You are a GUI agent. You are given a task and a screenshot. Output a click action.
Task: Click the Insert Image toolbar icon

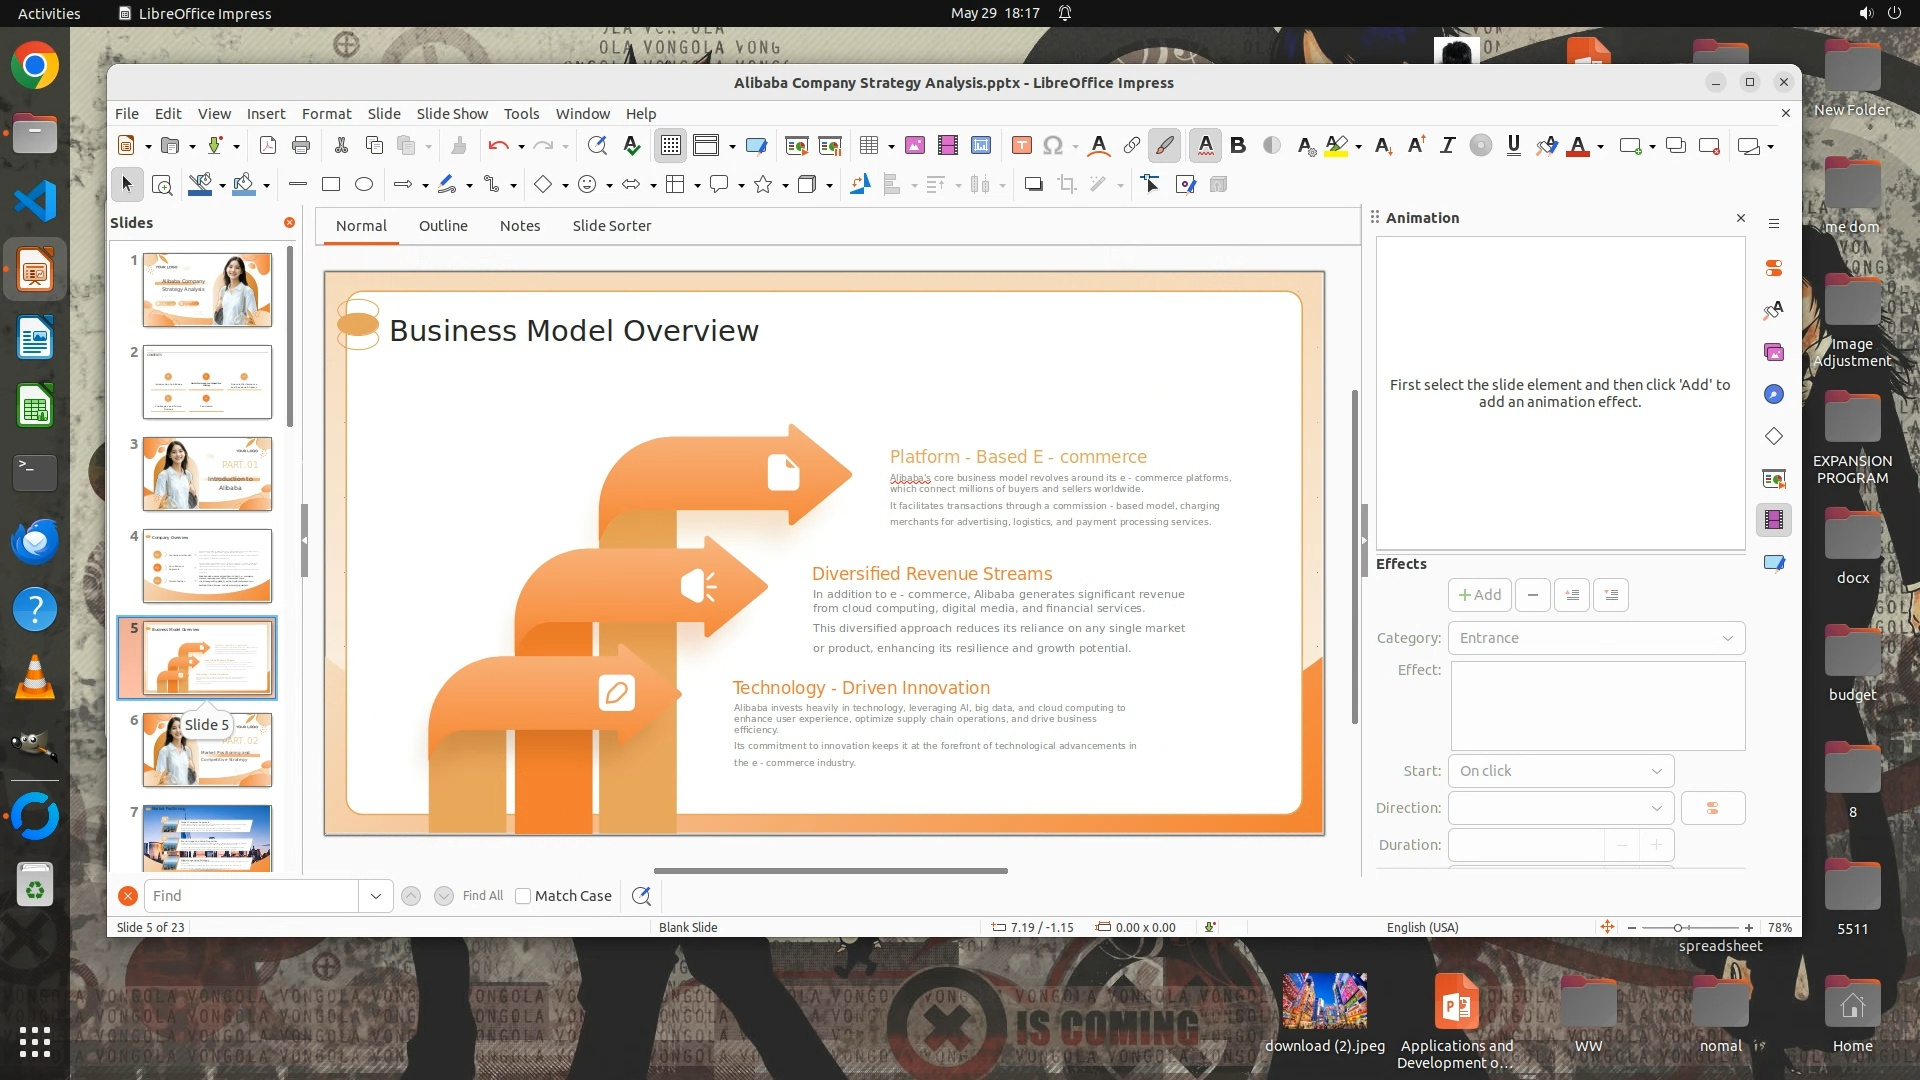[914, 146]
